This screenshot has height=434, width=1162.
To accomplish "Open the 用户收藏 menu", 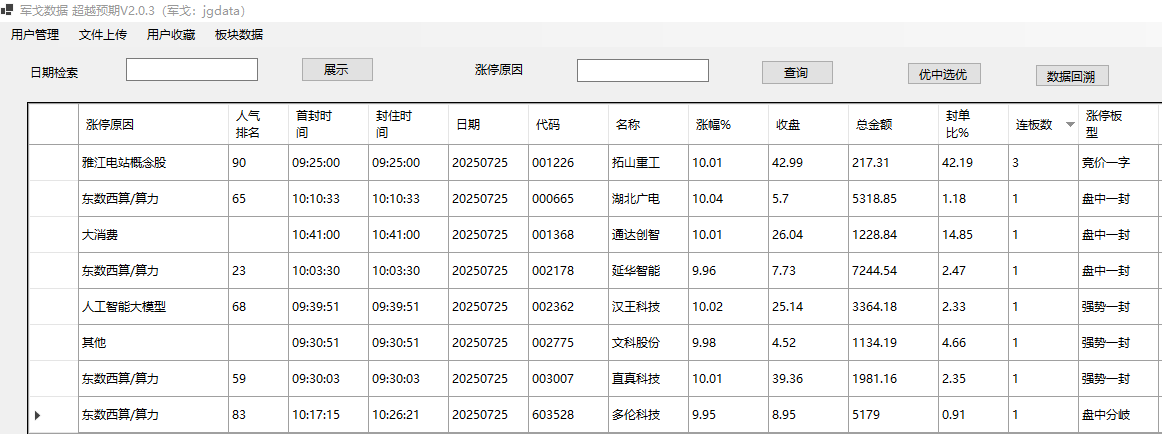I will tap(171, 35).
